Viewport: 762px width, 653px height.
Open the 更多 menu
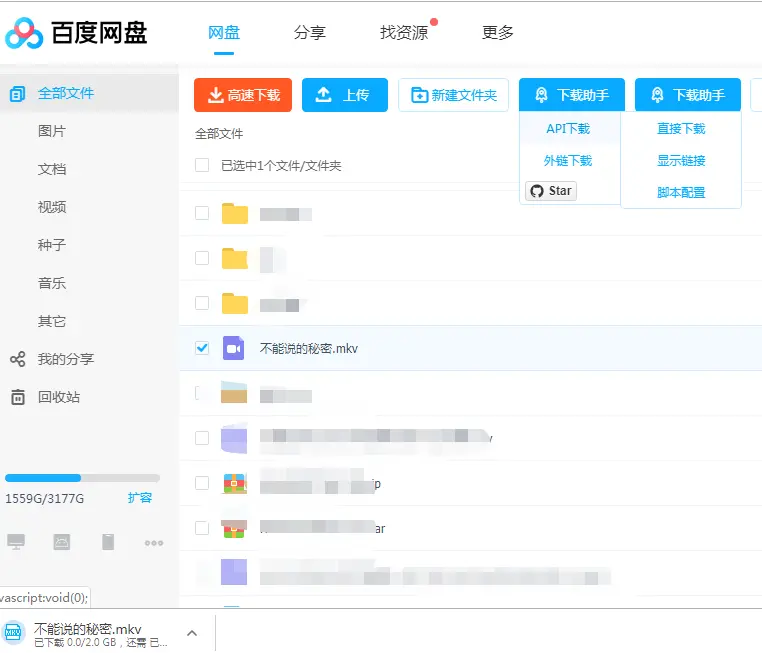click(498, 33)
